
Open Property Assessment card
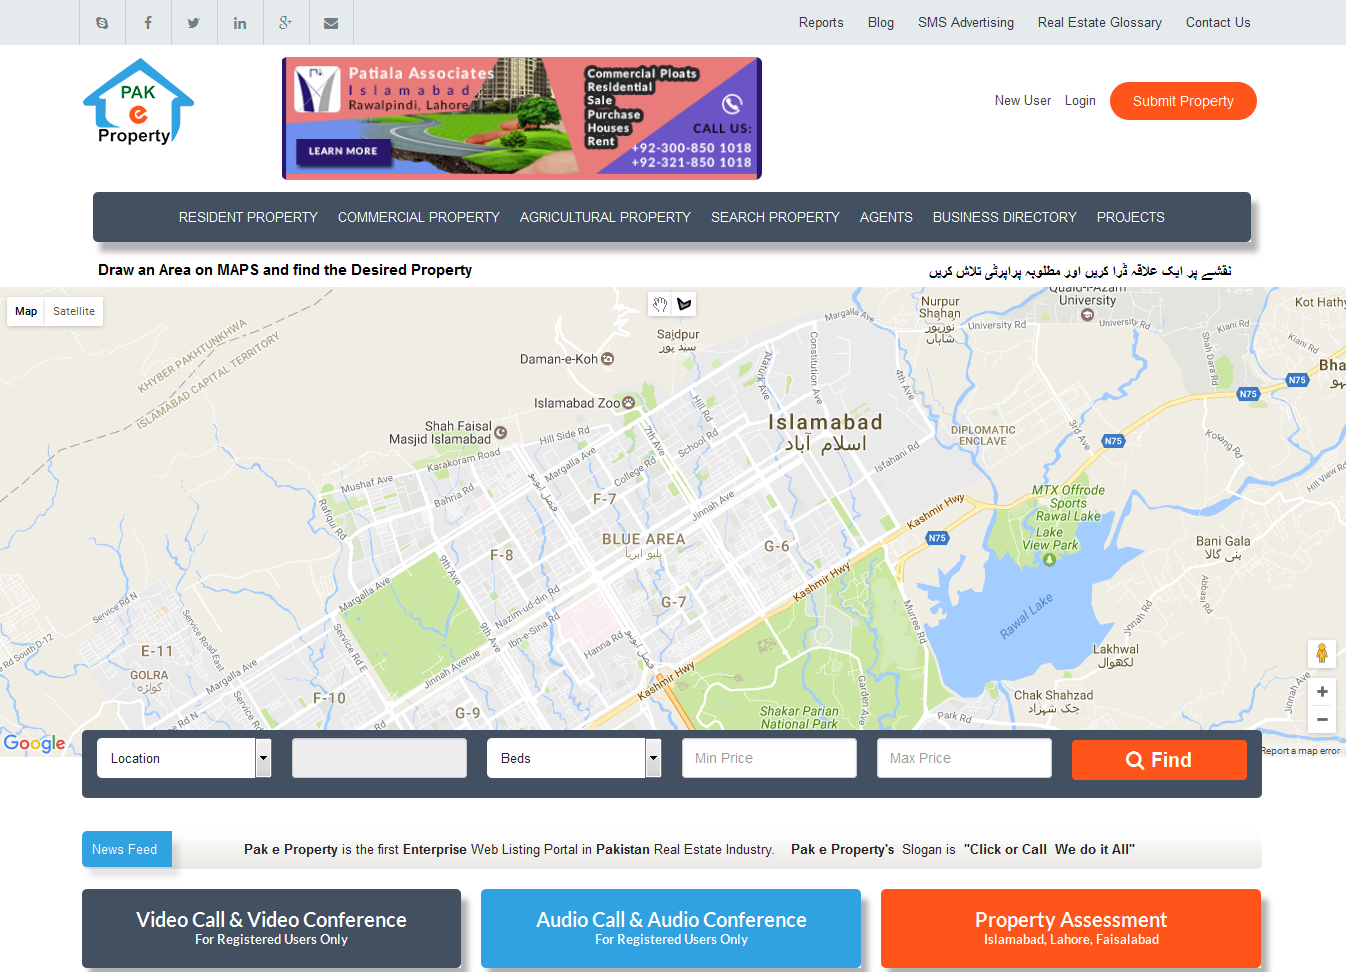(1071, 928)
